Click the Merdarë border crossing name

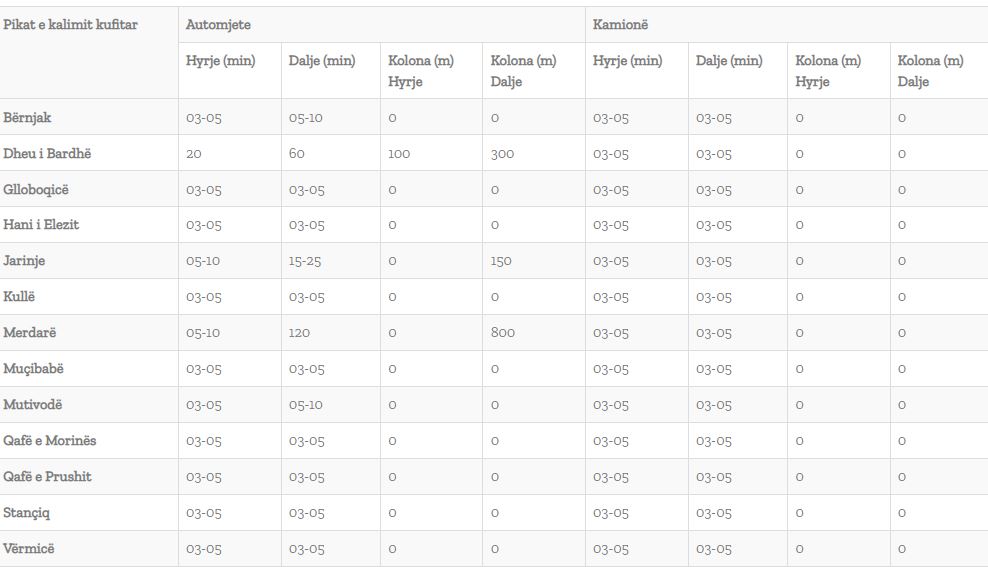30,333
